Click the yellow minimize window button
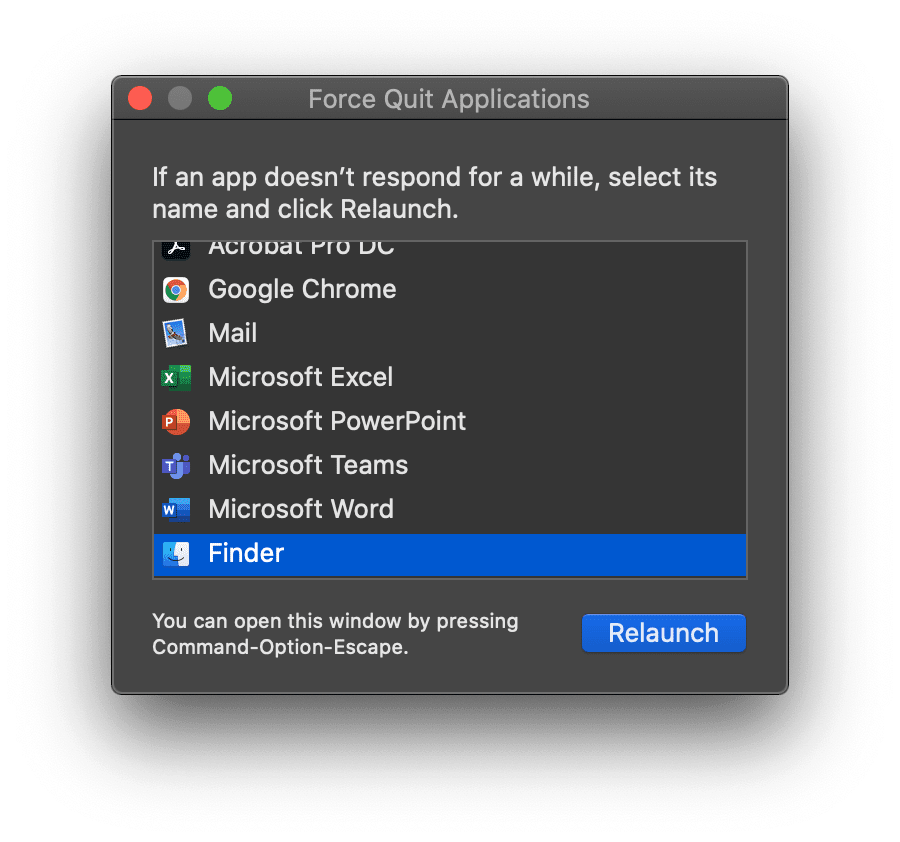 click(x=179, y=98)
